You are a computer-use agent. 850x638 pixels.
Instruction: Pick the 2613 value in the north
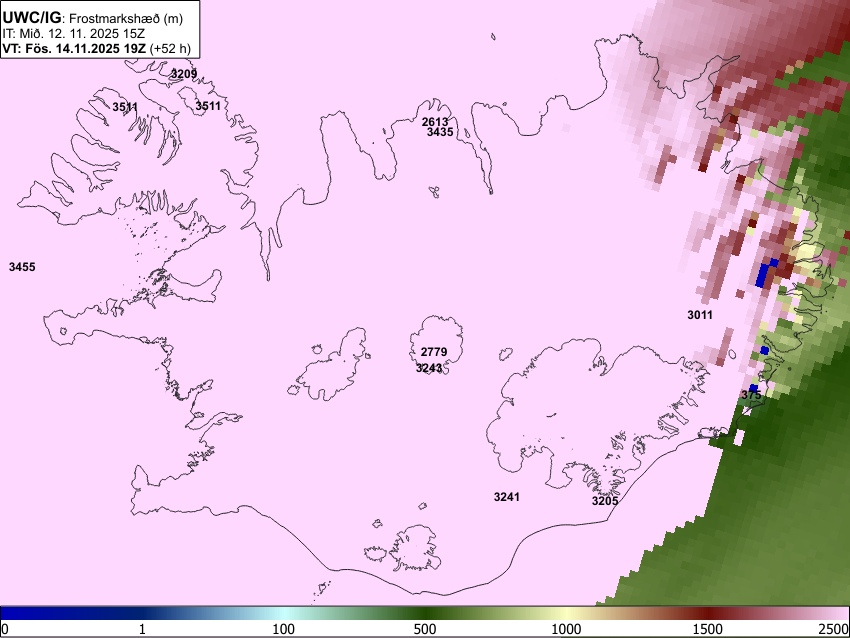(x=435, y=122)
